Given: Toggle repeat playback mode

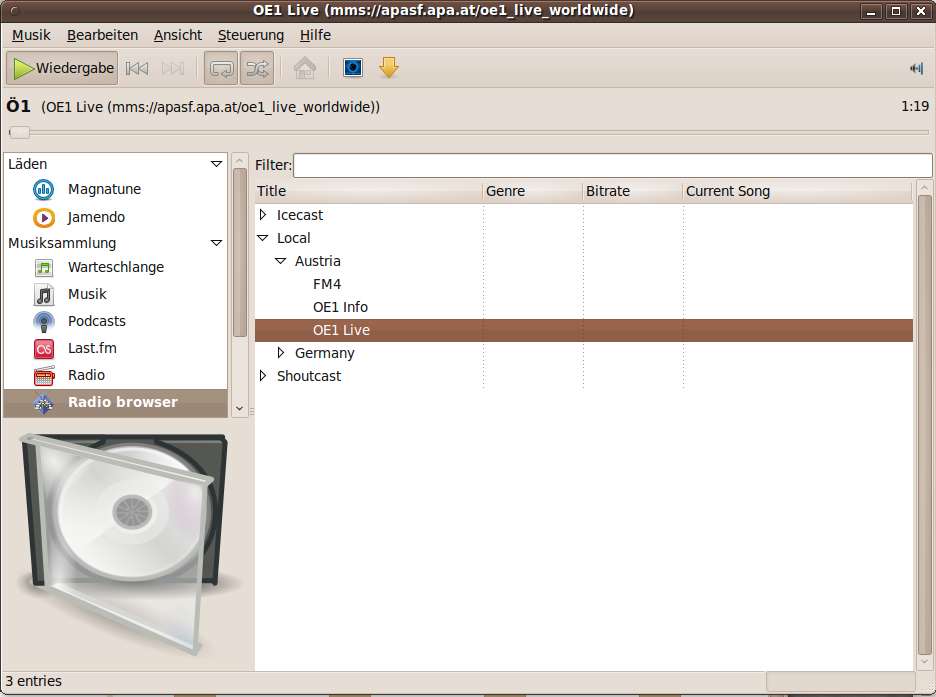Looking at the screenshot, I should (x=221, y=69).
